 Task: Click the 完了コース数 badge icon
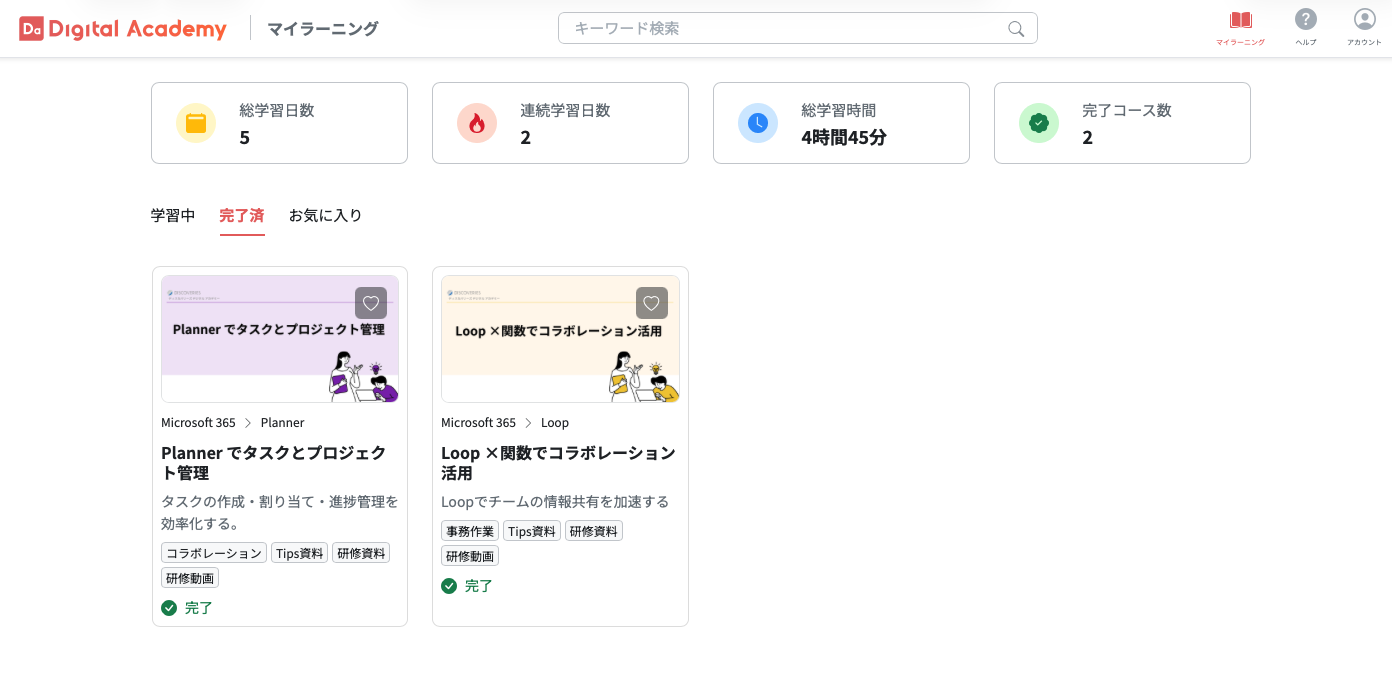point(1039,123)
